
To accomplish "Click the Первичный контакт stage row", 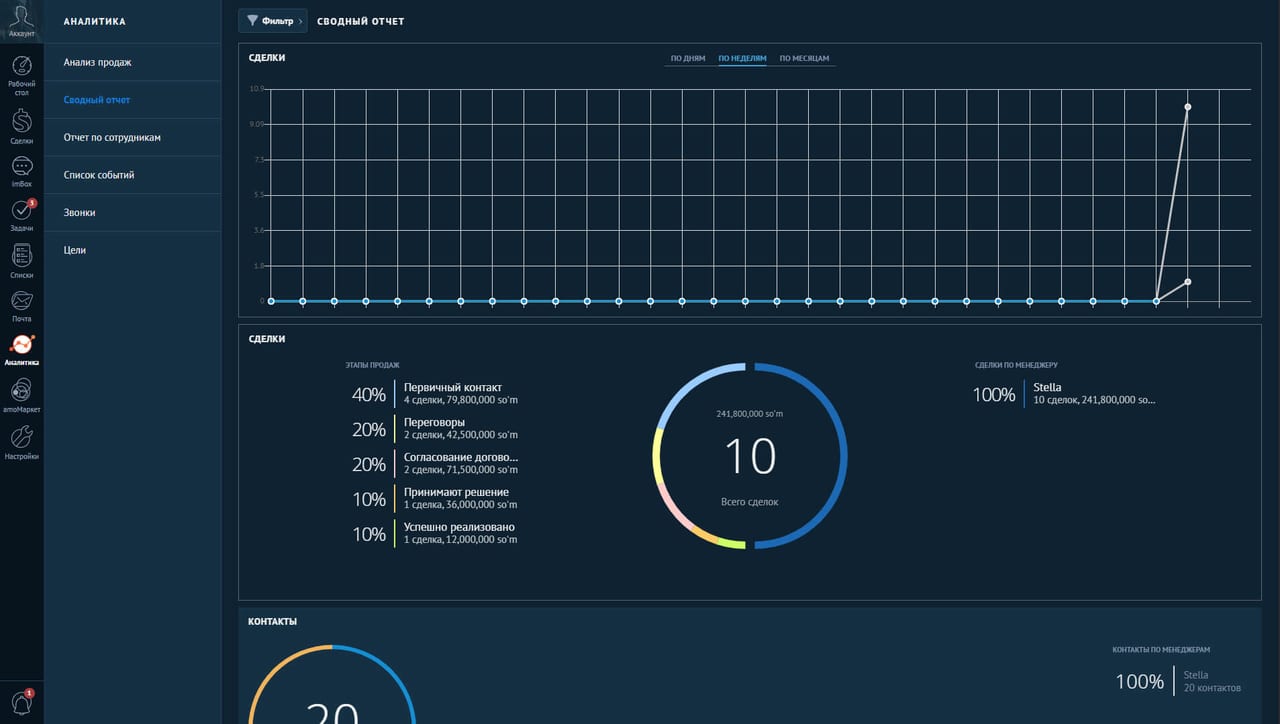I will [435, 394].
